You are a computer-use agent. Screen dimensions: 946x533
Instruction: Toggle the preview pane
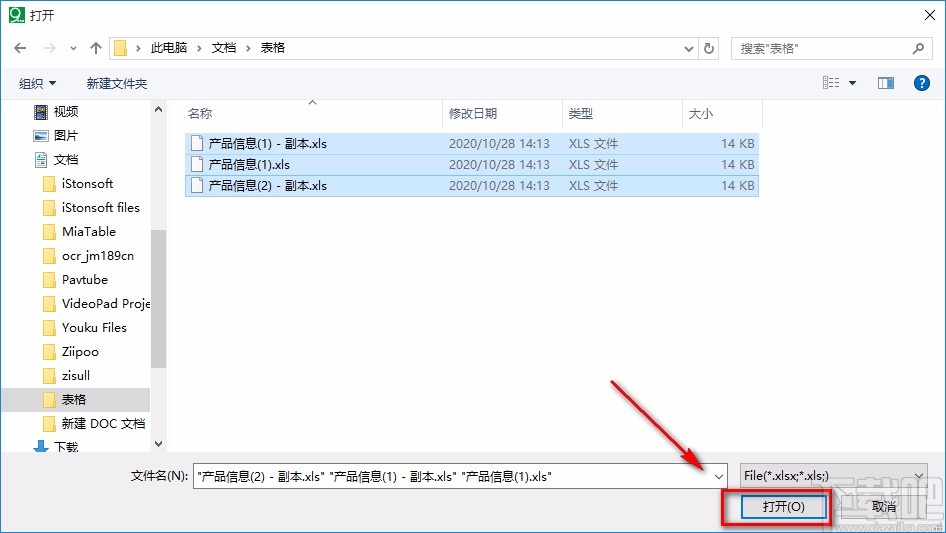[x=886, y=83]
